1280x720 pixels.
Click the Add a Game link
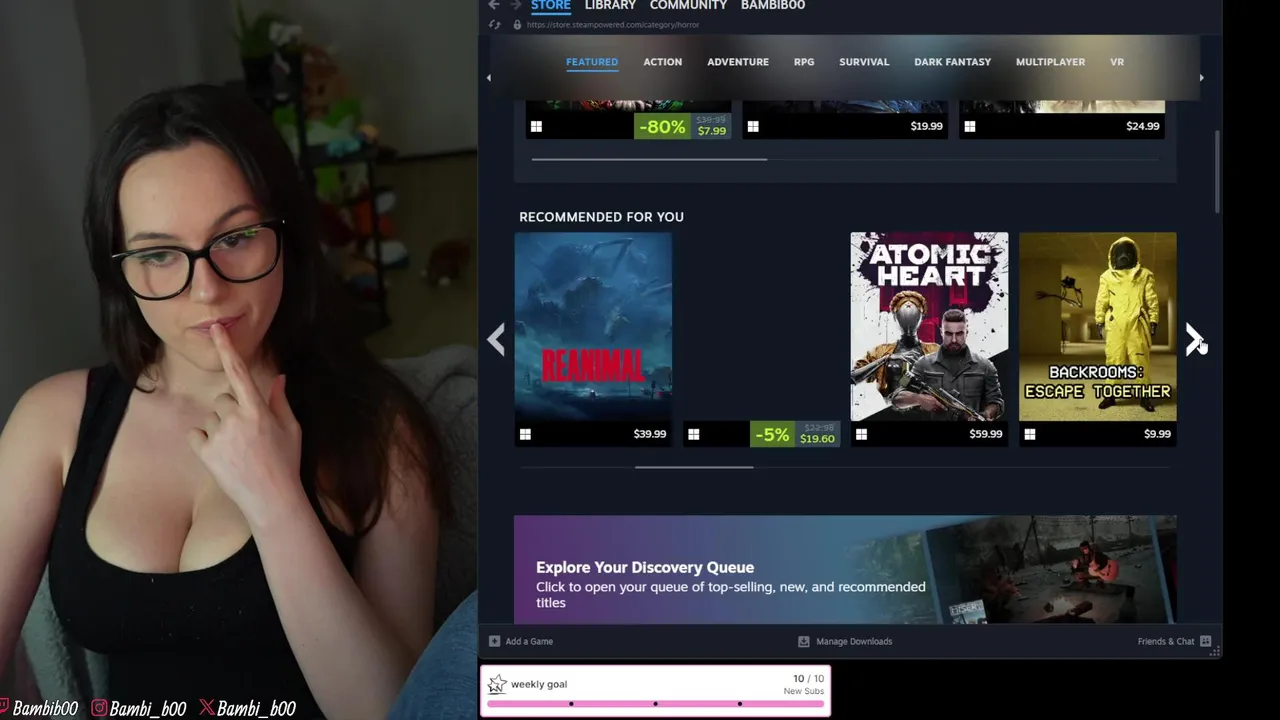529,641
